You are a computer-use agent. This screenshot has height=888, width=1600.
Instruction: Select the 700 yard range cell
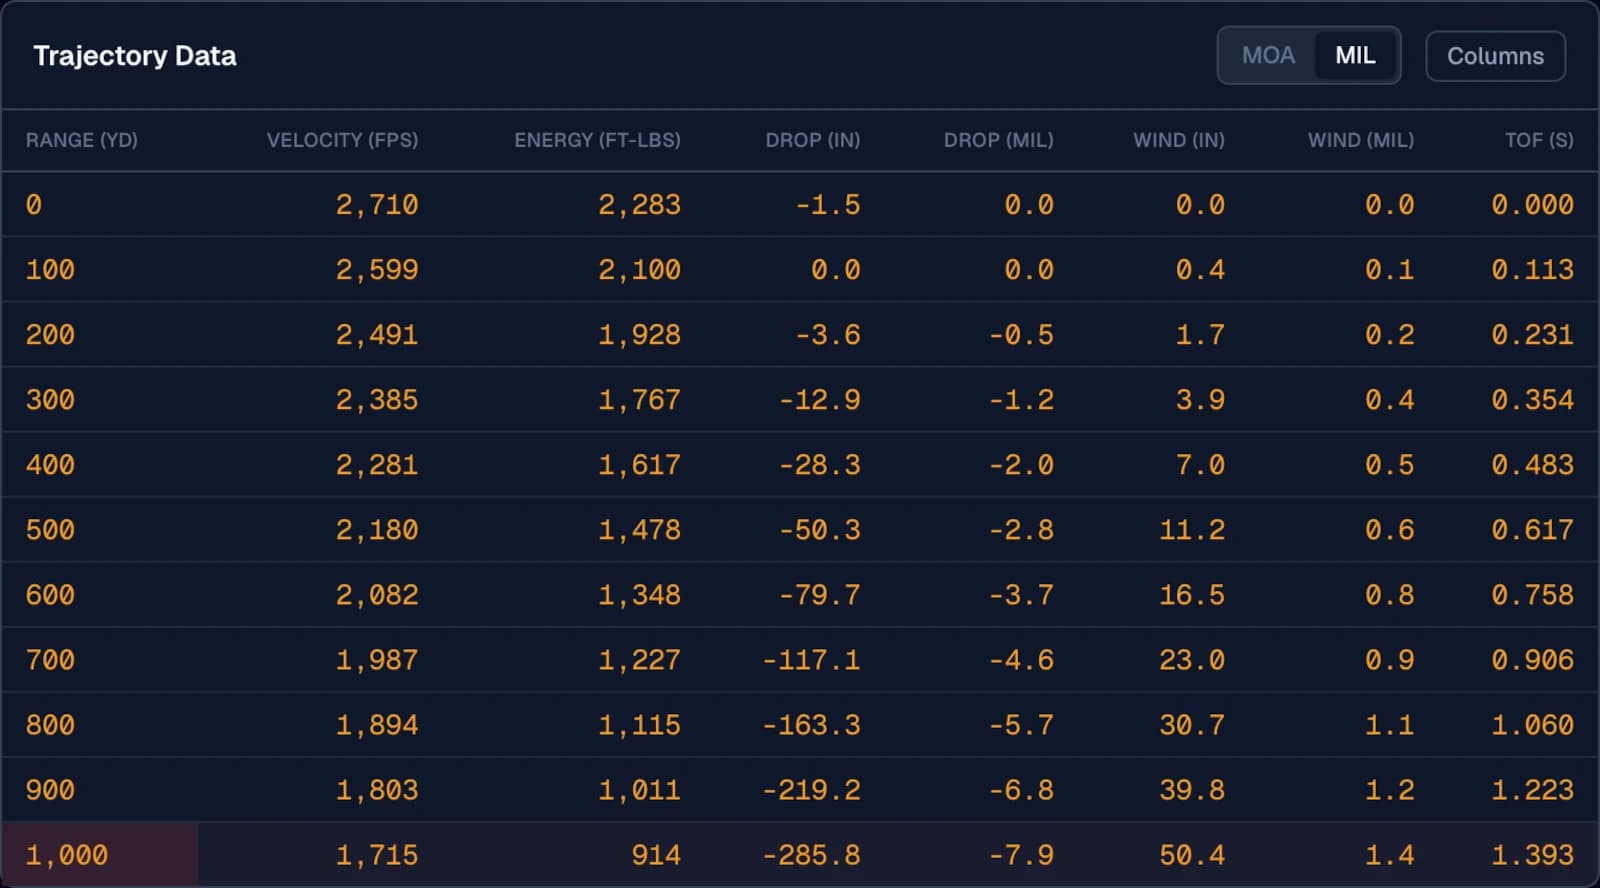[x=50, y=660]
